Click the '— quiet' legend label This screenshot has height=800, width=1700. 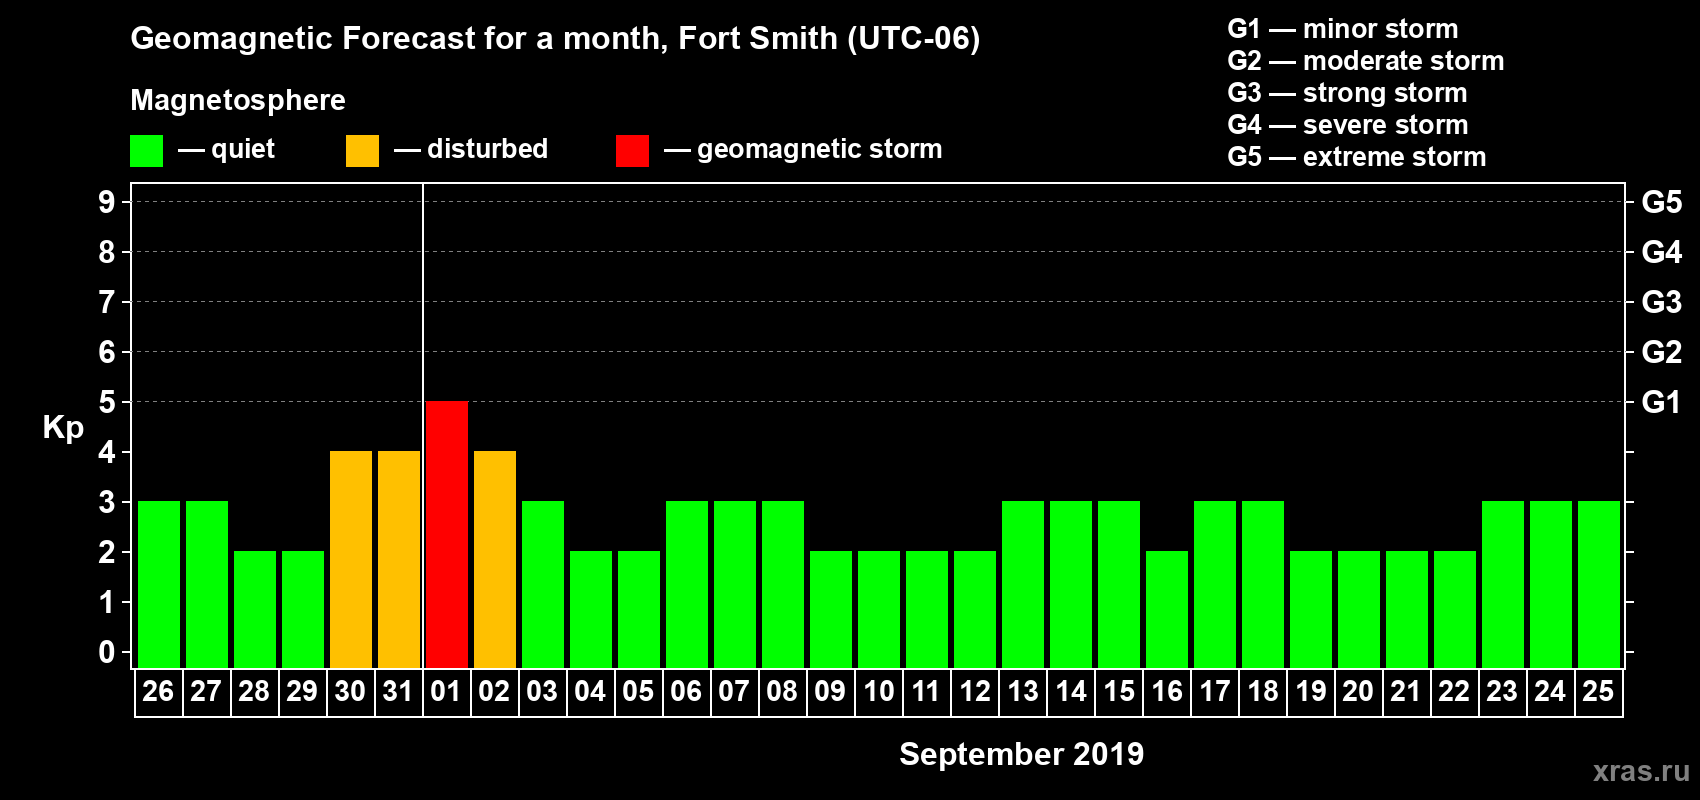point(227,150)
